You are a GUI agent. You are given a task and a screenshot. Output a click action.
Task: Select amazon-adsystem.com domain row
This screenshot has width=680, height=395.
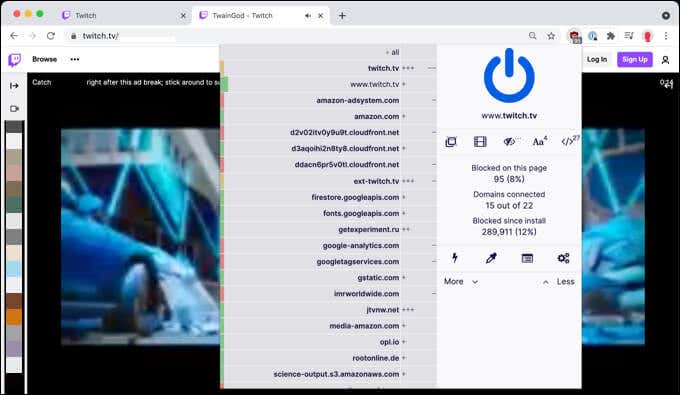pos(329,100)
